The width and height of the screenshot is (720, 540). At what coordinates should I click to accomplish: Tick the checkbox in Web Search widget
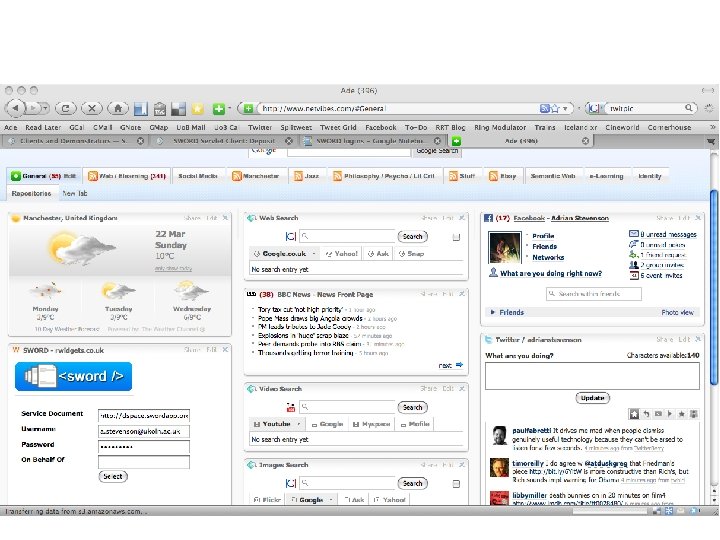coord(456,237)
